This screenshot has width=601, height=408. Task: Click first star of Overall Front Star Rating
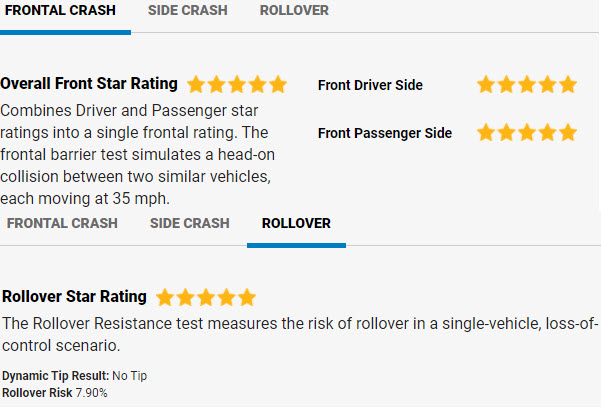point(197,85)
